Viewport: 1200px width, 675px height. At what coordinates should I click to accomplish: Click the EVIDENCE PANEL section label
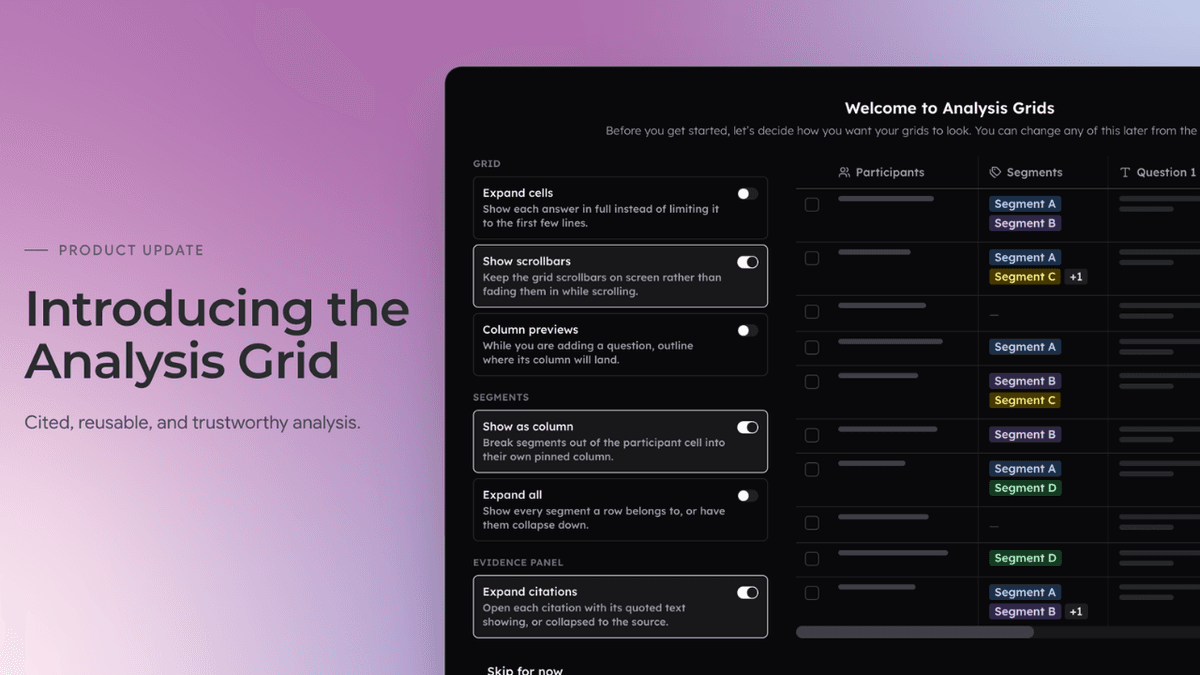(x=518, y=562)
